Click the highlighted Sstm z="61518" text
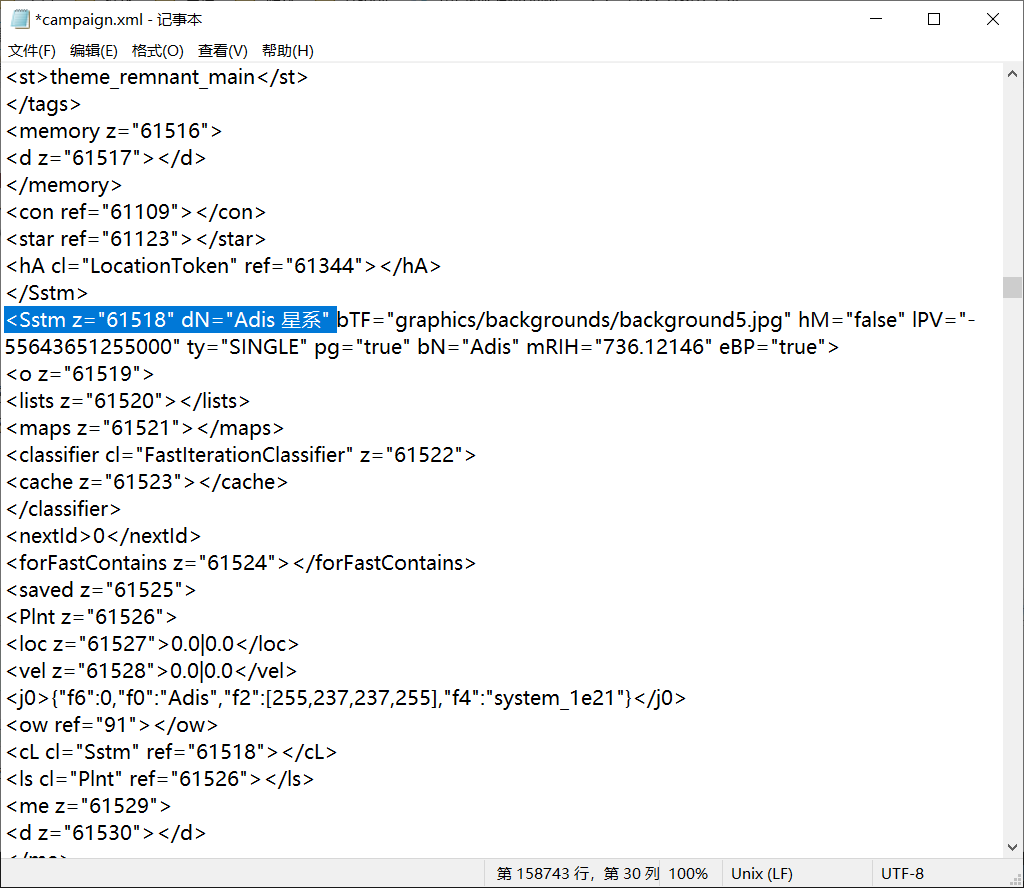This screenshot has width=1024, height=888. [170, 320]
